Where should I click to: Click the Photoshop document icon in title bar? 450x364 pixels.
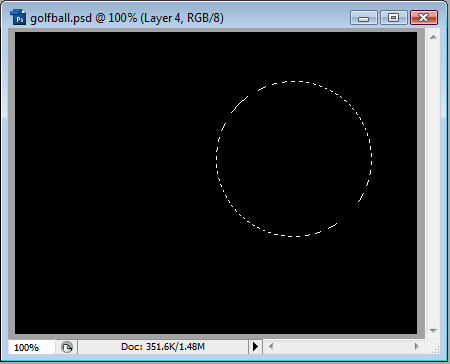tap(18, 17)
